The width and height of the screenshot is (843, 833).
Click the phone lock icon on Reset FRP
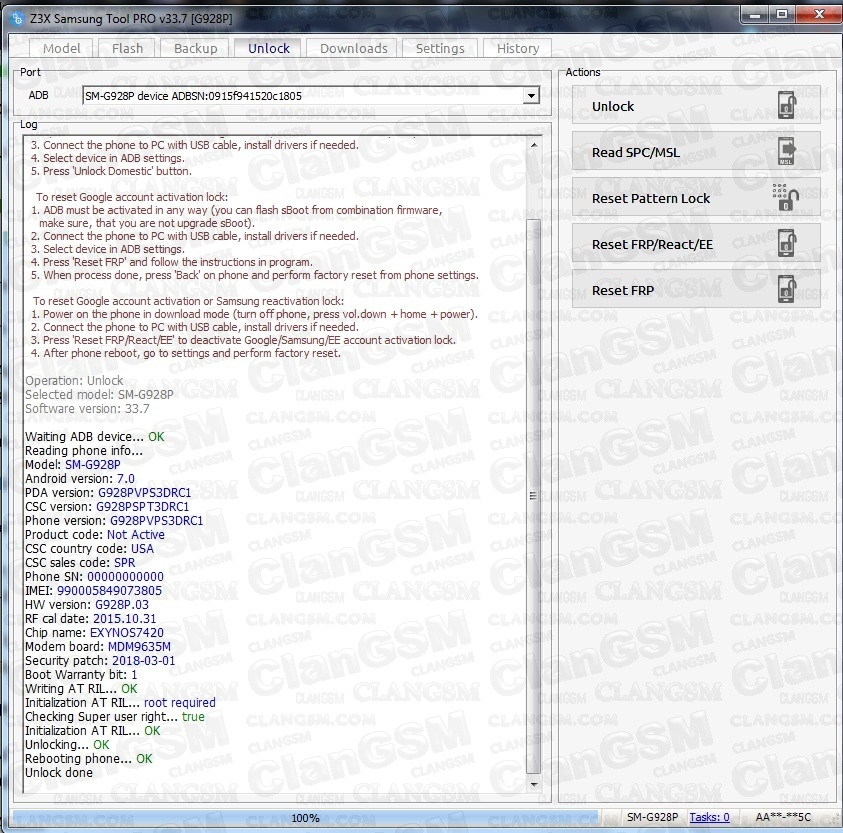click(787, 289)
